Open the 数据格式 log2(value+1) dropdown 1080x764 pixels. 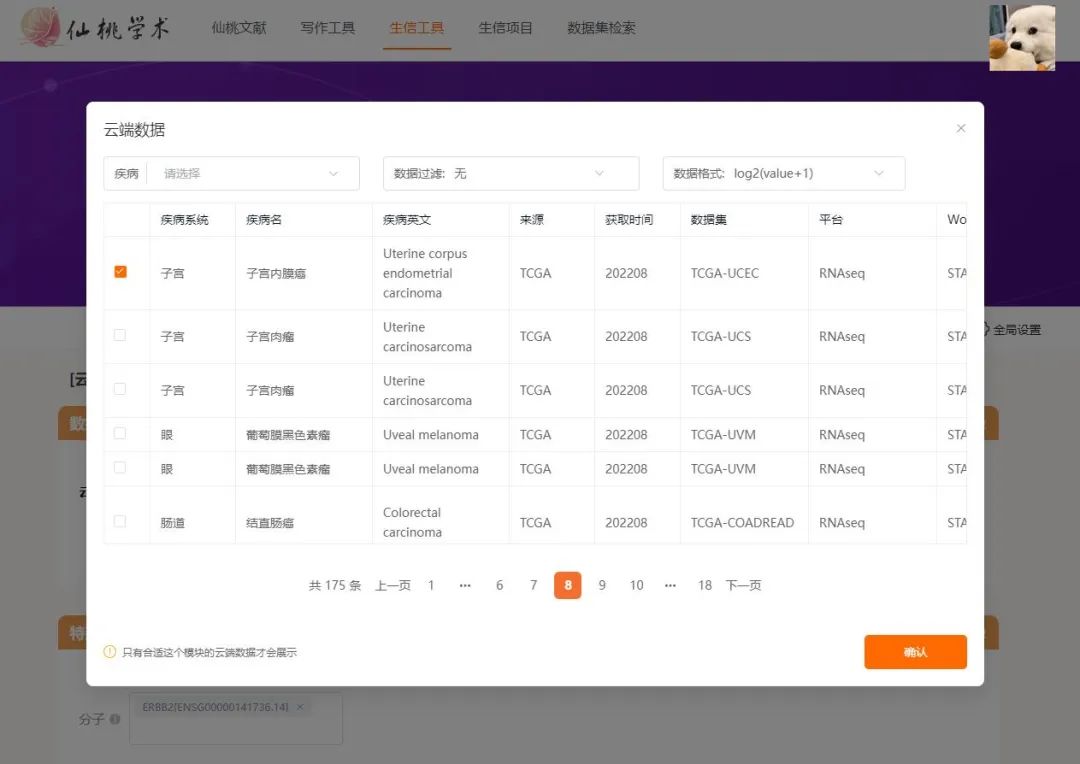[784, 174]
